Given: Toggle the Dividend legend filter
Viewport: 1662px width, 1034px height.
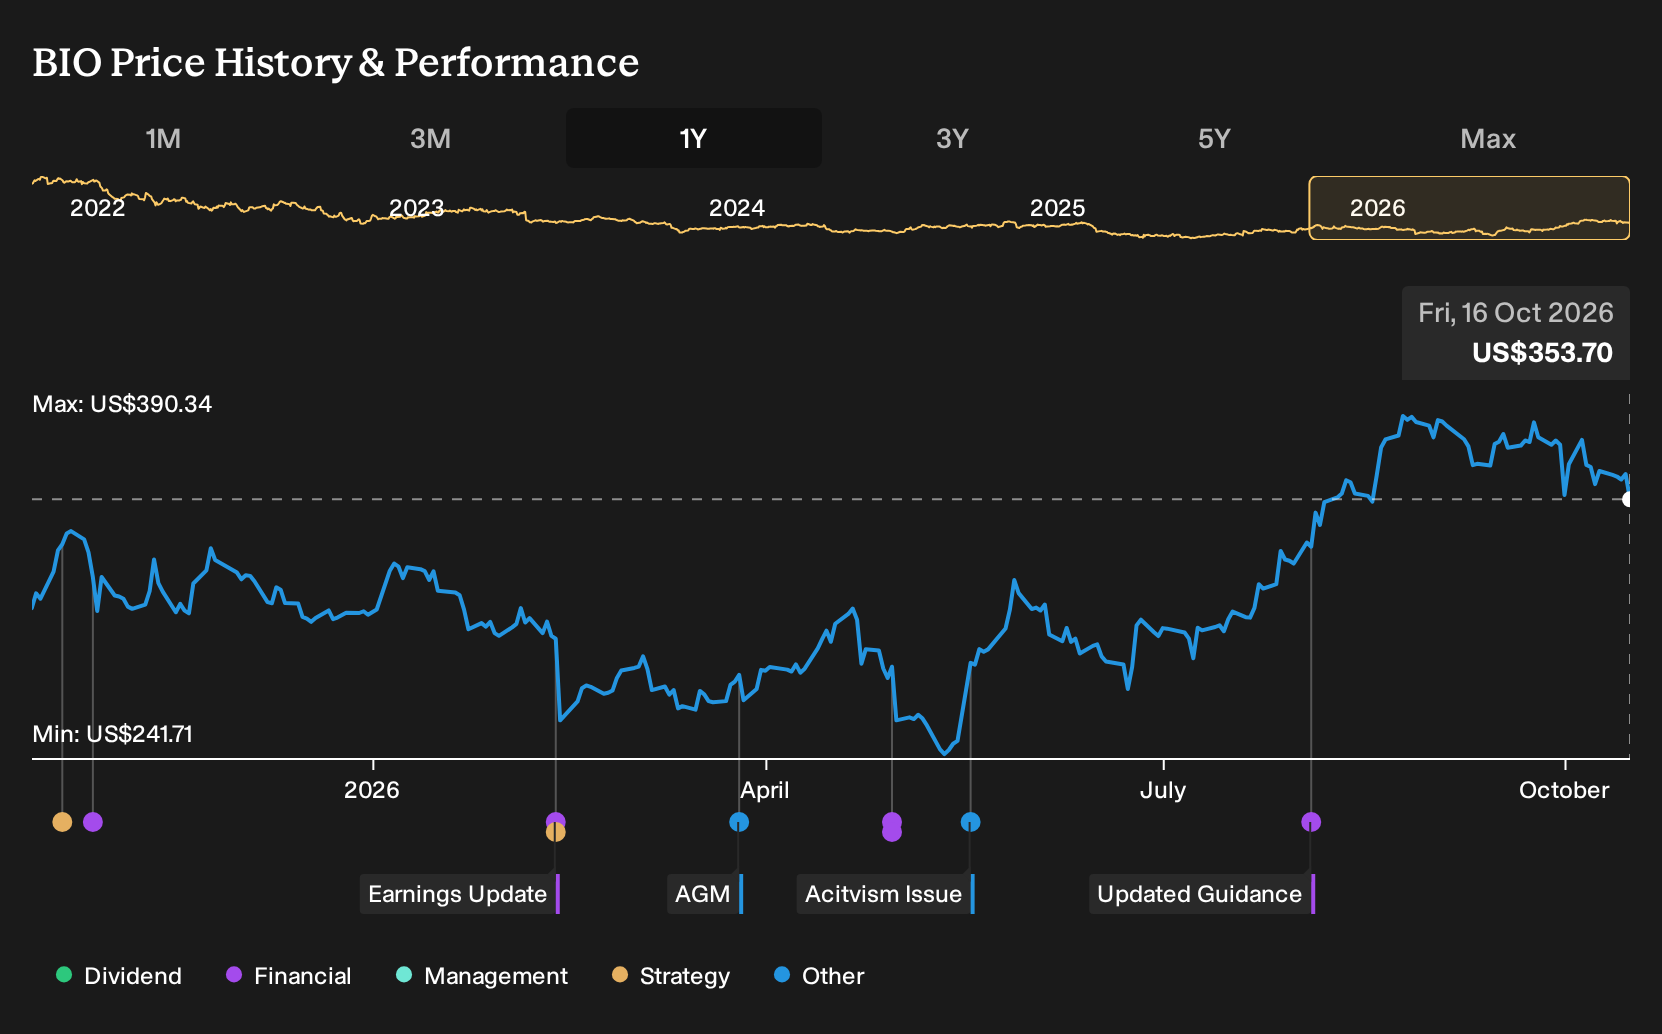Looking at the screenshot, I should (119, 976).
